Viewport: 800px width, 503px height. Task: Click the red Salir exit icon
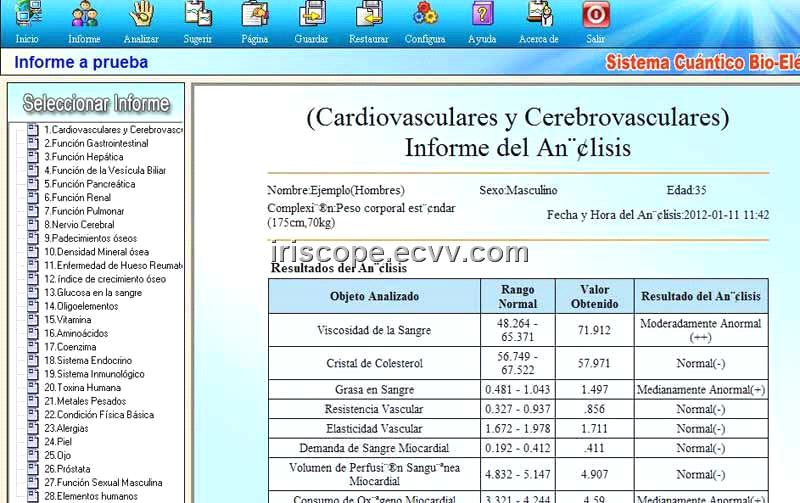tap(596, 16)
